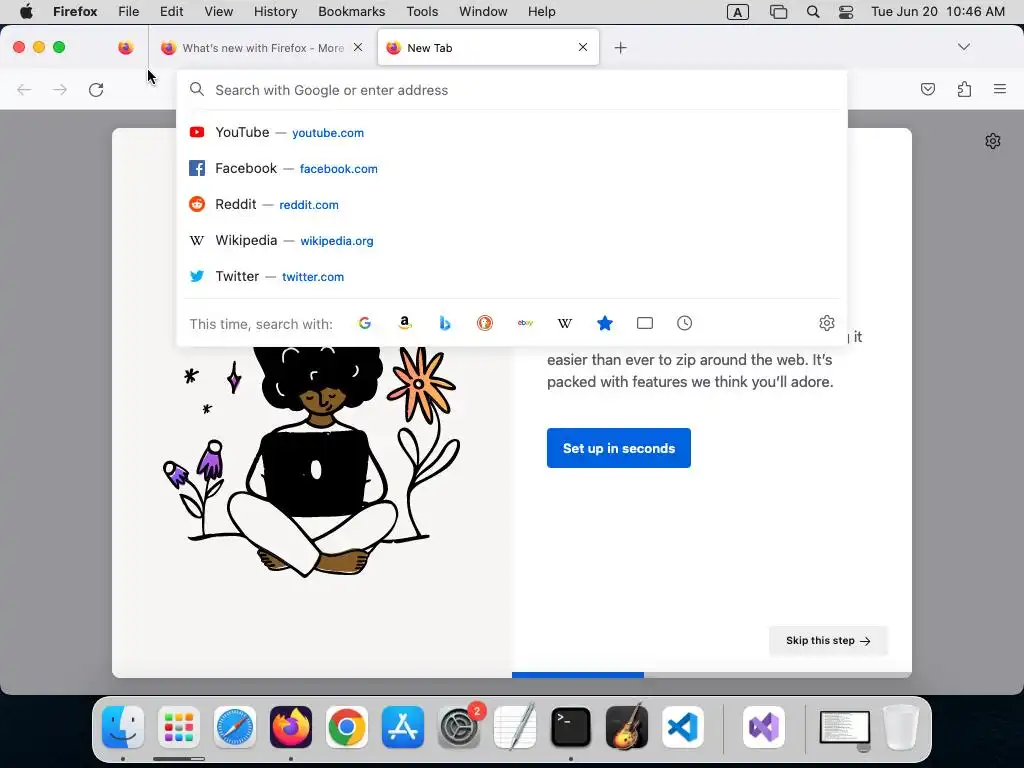Image resolution: width=1024 pixels, height=768 pixels.
Task: Search this time with Amazon icon
Action: click(405, 323)
